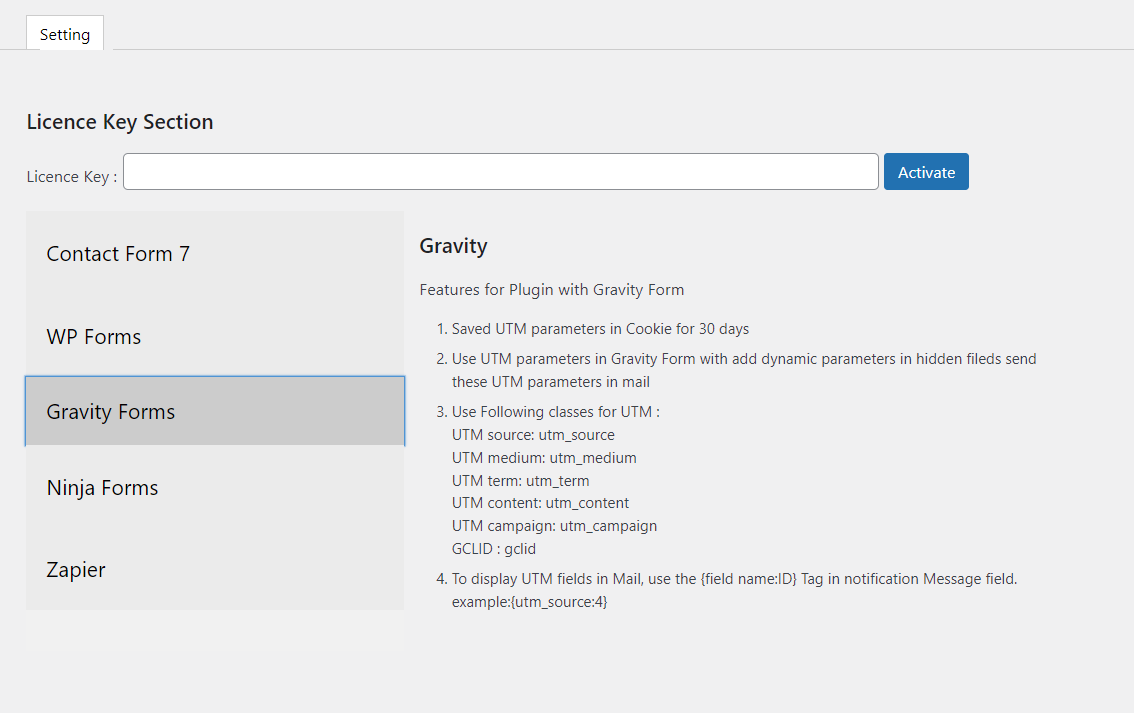Viewport: 1134px width, 713px height.
Task: Click the {utm_source:4} example tag
Action: tap(561, 601)
